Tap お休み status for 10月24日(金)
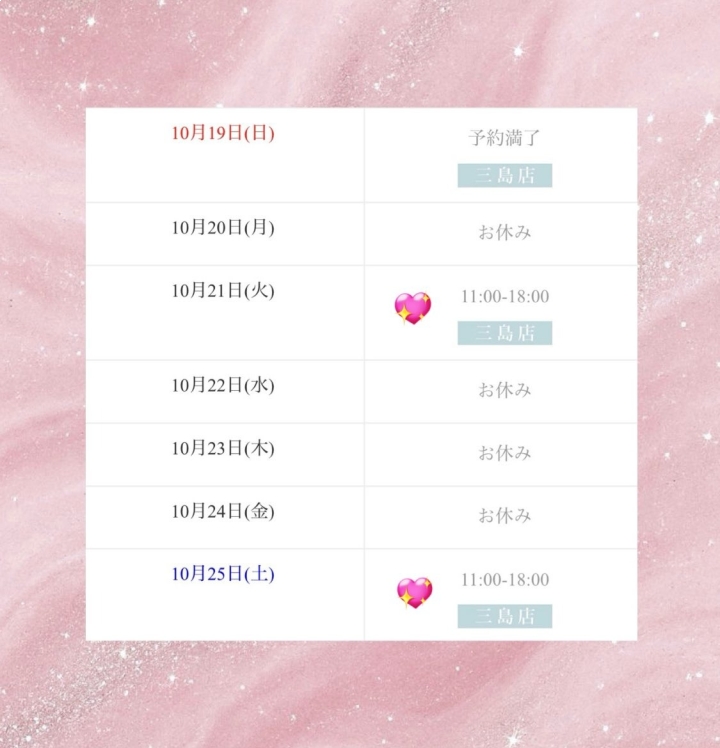 point(505,516)
